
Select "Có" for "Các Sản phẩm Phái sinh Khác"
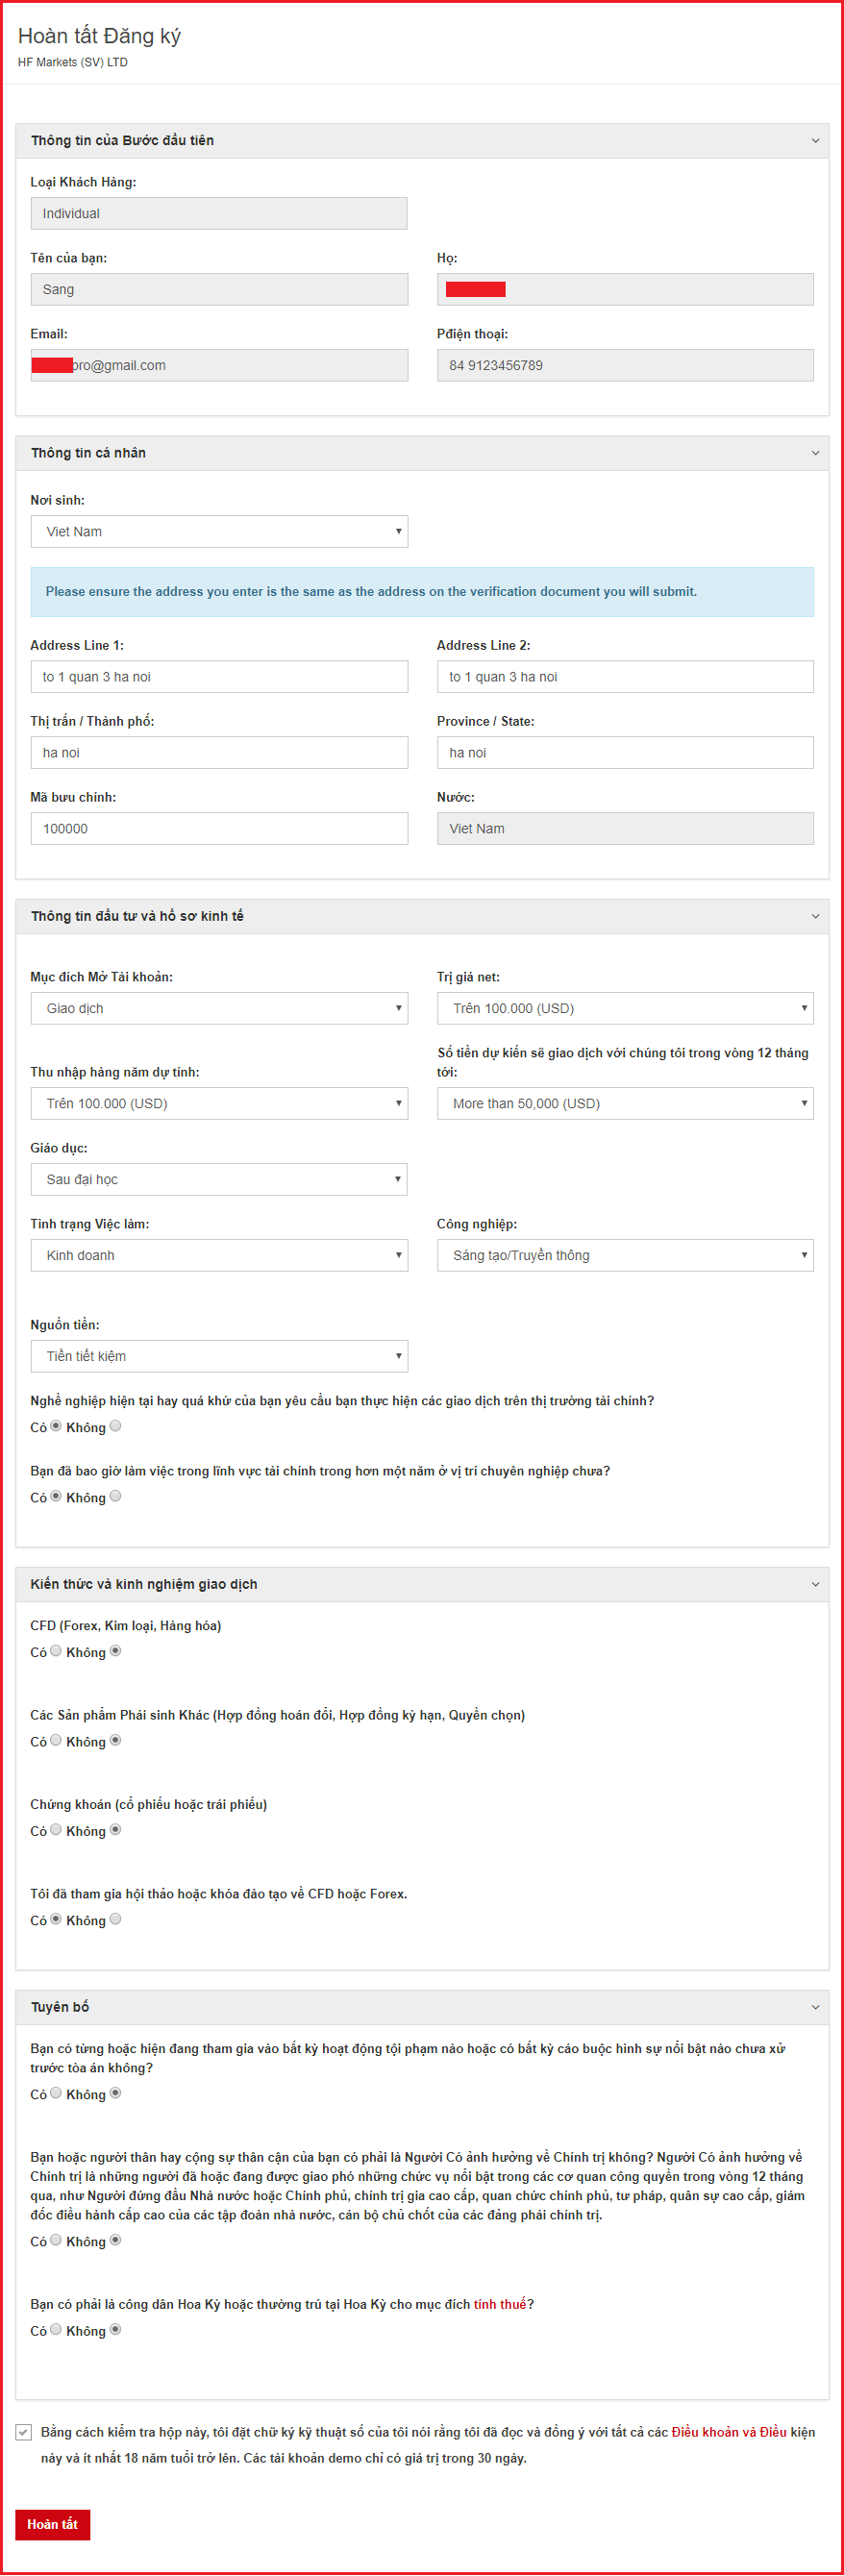(x=56, y=1741)
